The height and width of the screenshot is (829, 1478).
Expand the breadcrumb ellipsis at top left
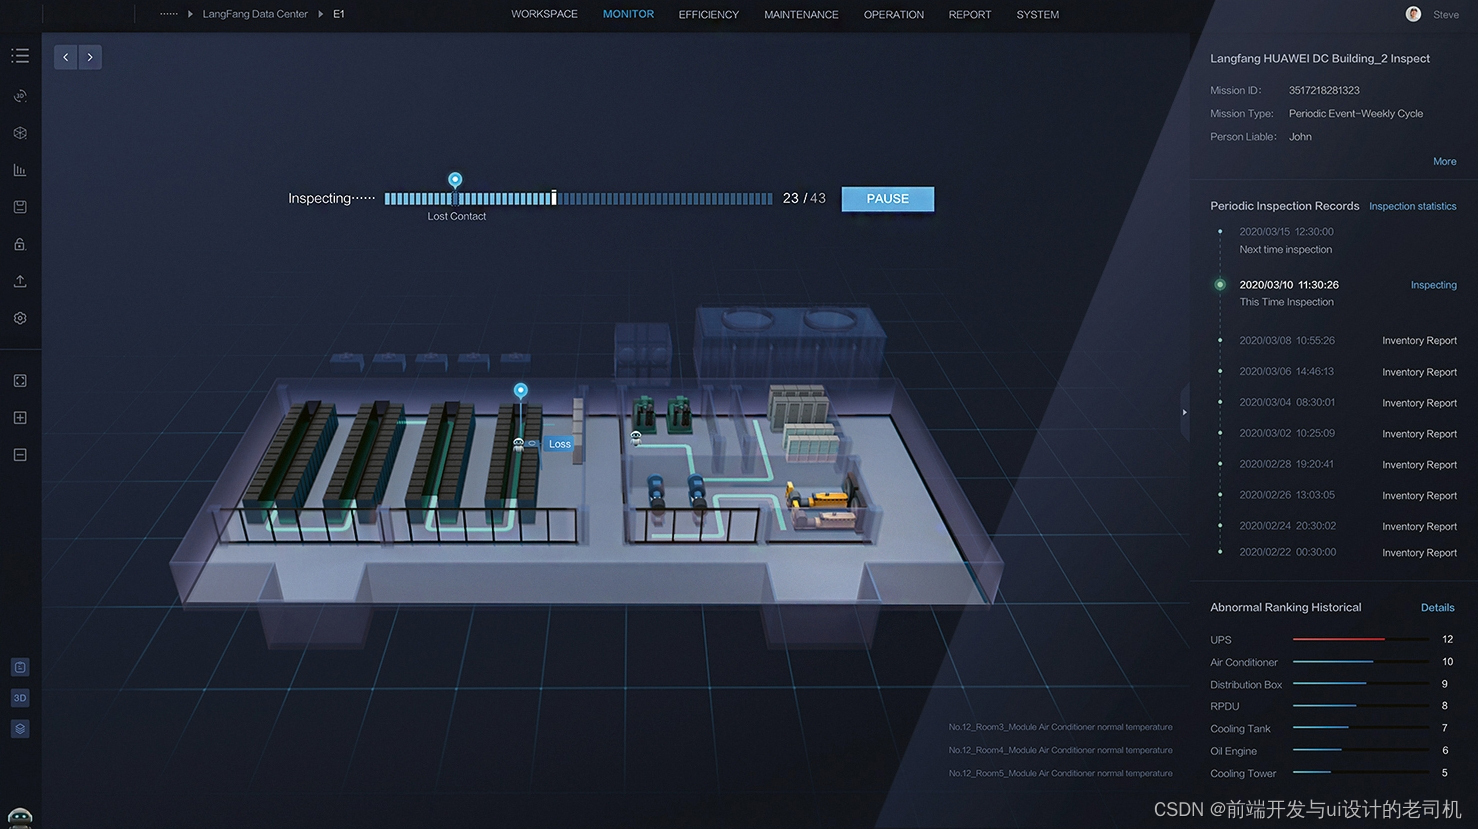(x=169, y=14)
